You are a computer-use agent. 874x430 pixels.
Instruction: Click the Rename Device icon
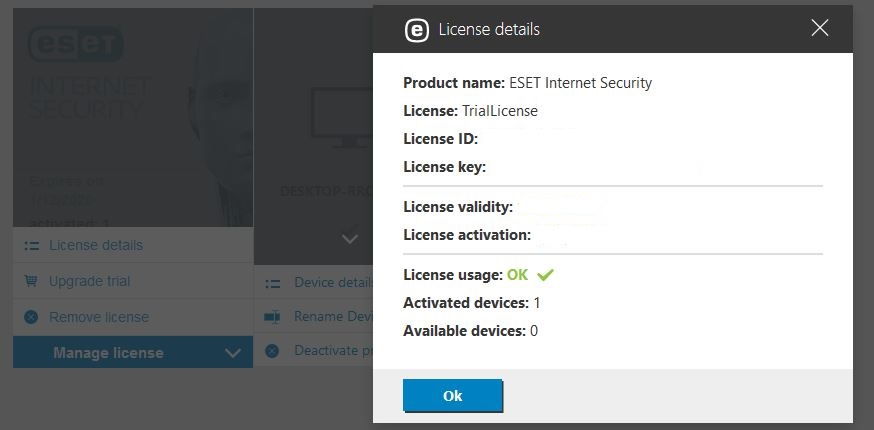click(273, 317)
